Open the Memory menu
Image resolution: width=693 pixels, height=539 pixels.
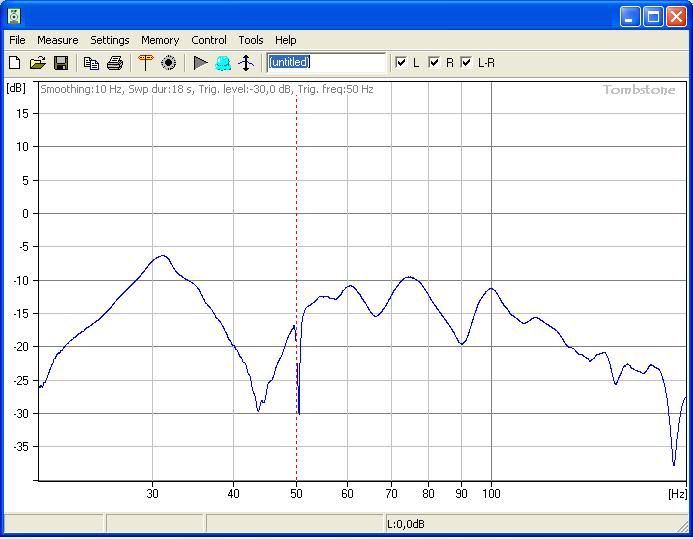point(160,40)
